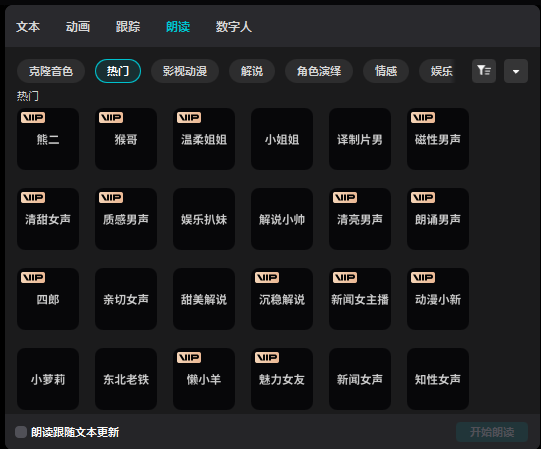This screenshot has height=449, width=541.
Task: Open the voice filter icon
Action: point(484,71)
